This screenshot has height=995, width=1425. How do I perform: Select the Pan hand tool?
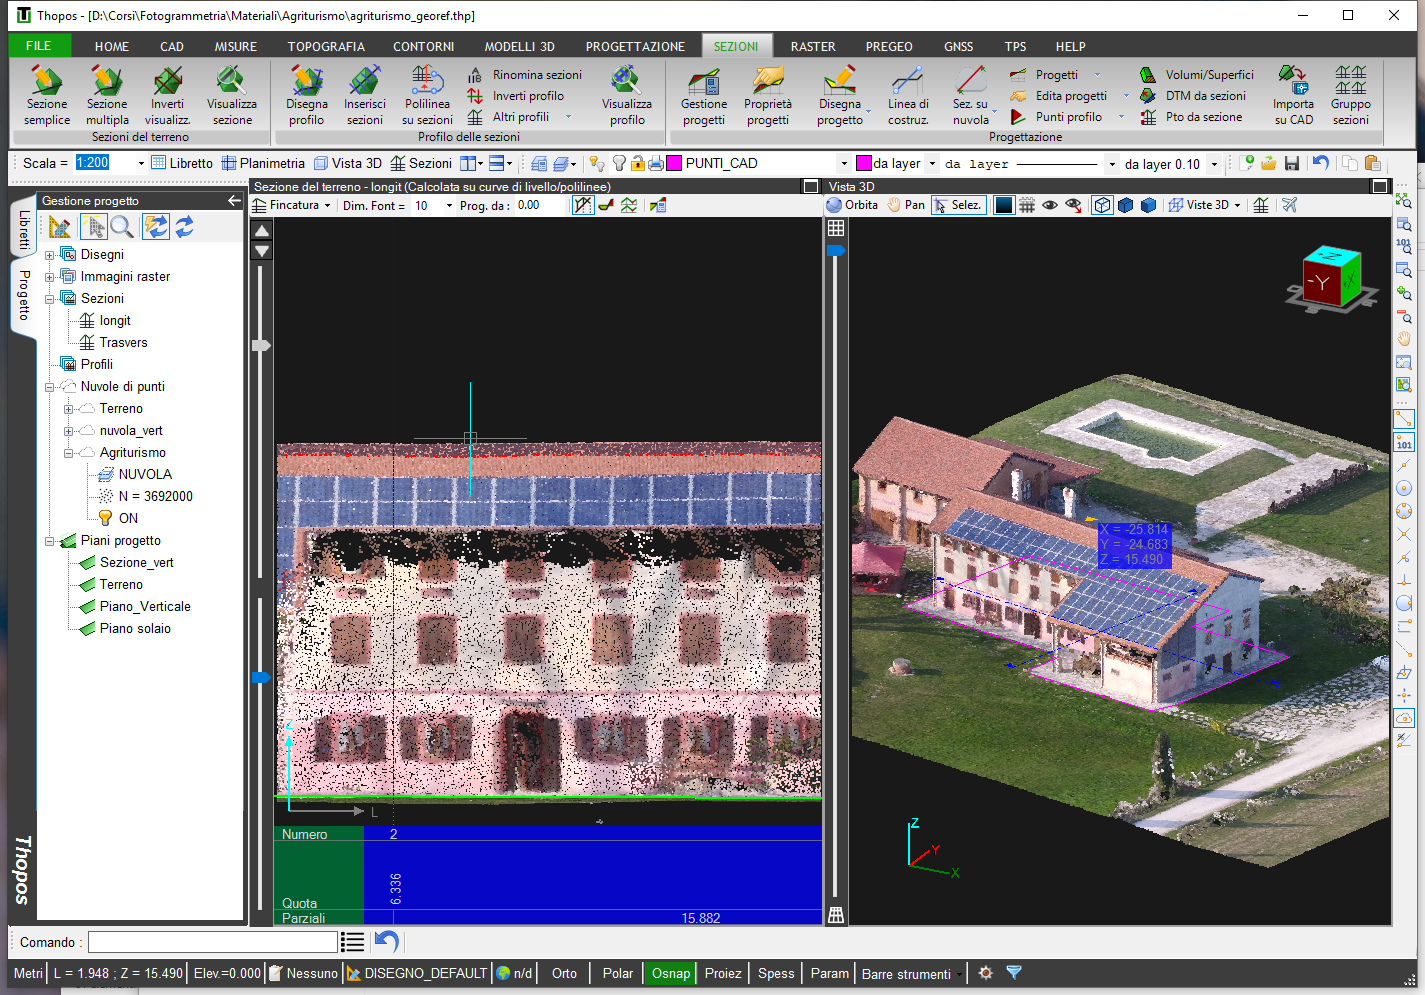pos(905,205)
